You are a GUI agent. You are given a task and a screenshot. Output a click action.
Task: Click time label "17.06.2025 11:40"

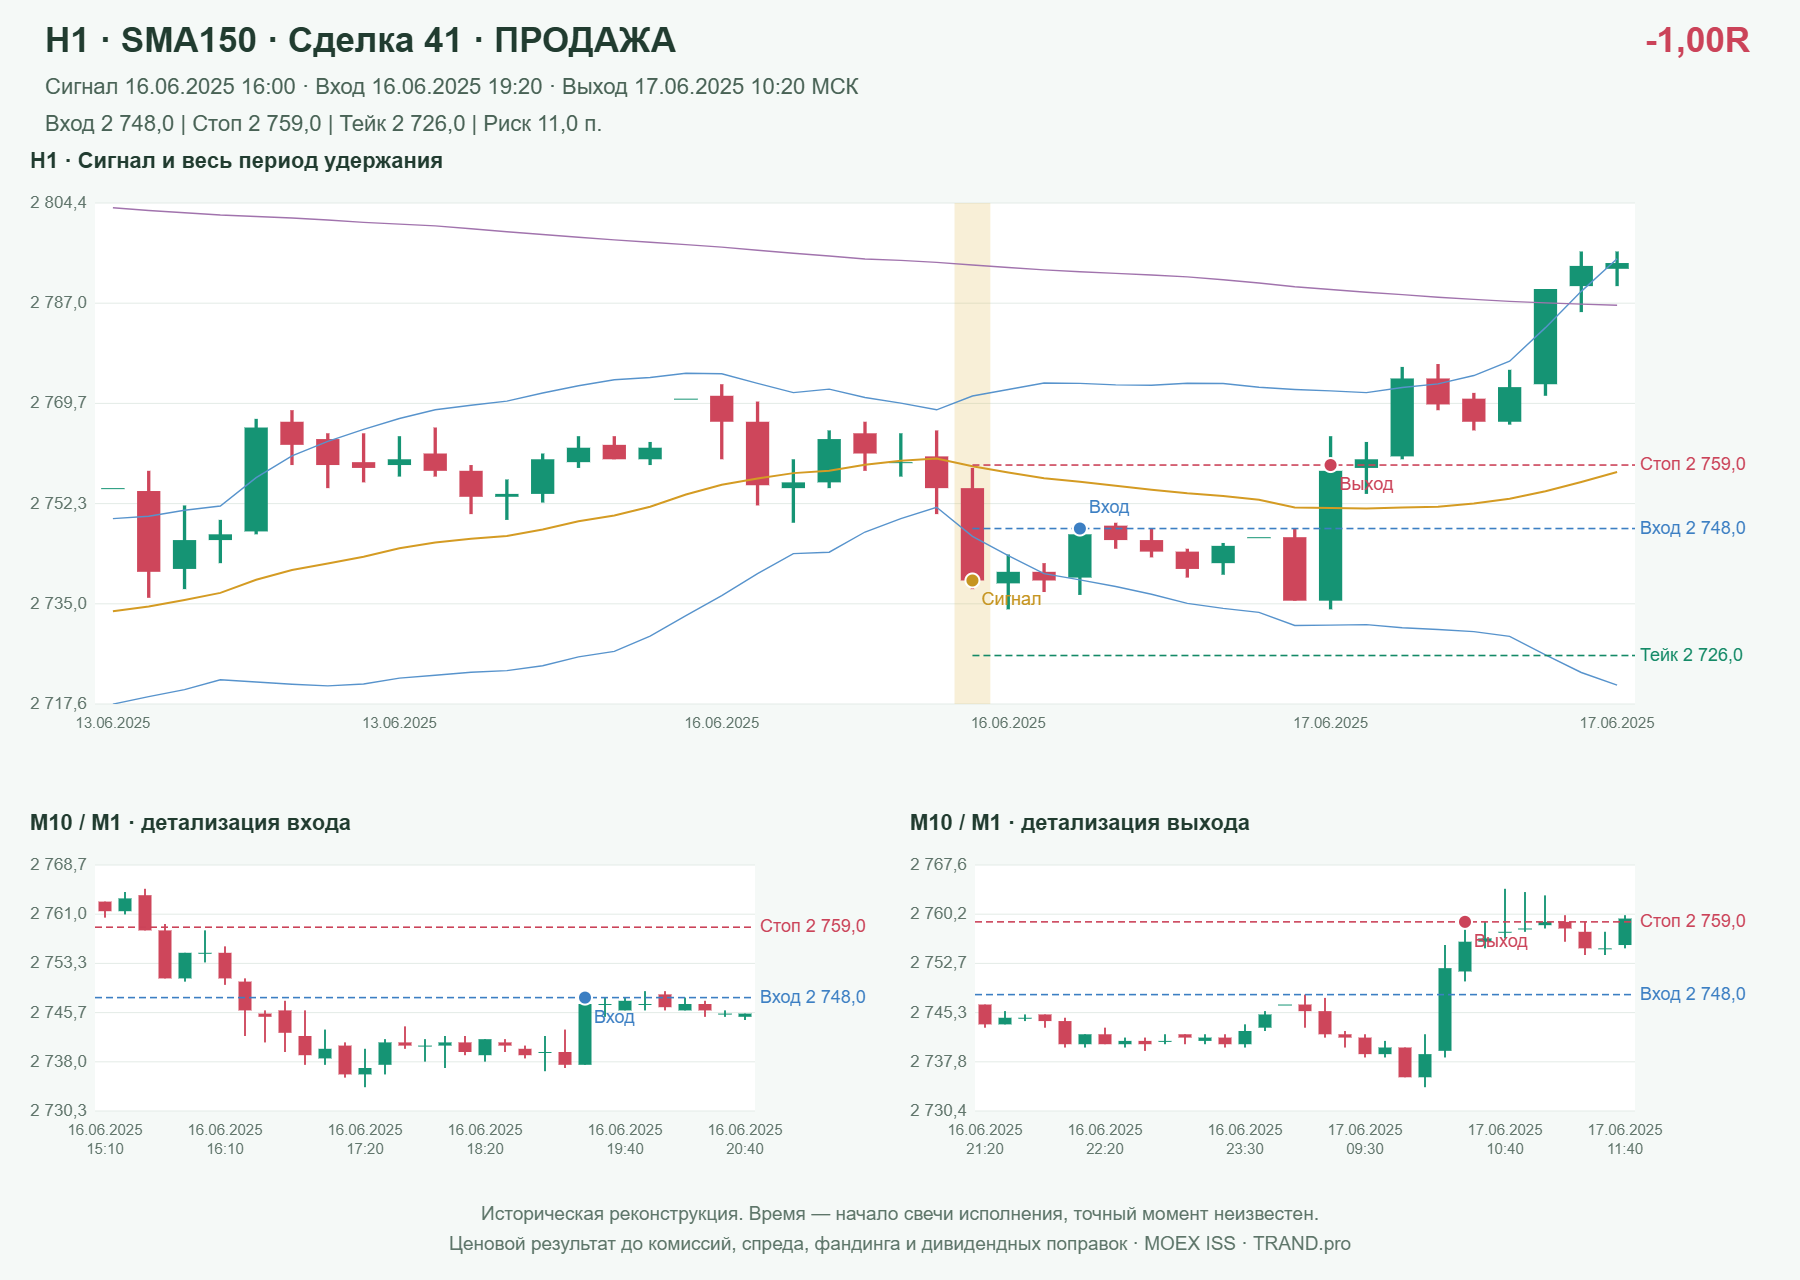(x=1625, y=1139)
